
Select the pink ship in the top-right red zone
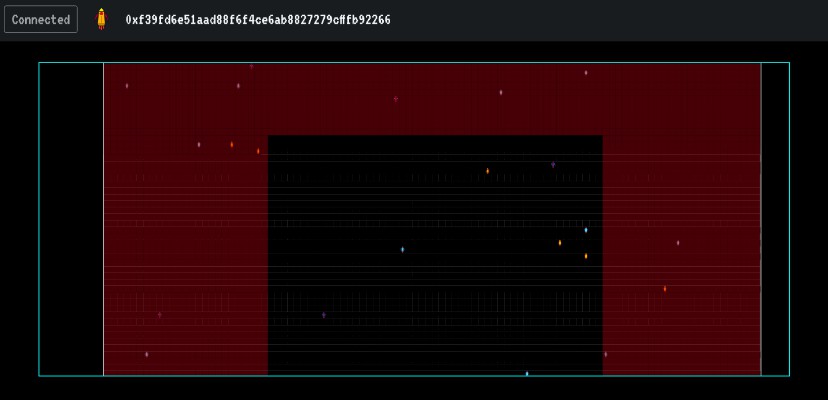(586, 72)
